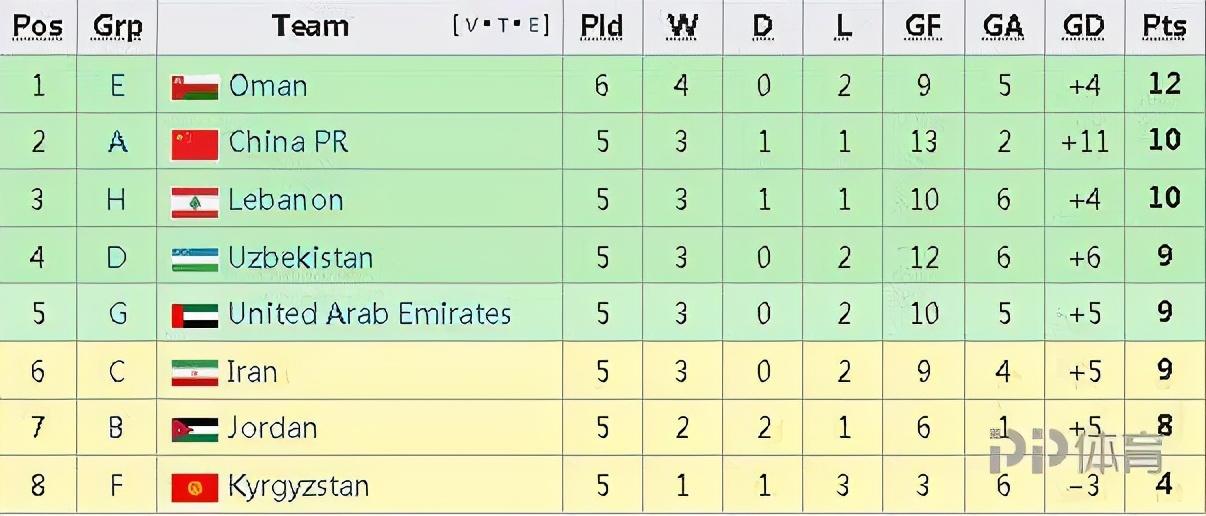Click the Pts column header

(1164, 27)
